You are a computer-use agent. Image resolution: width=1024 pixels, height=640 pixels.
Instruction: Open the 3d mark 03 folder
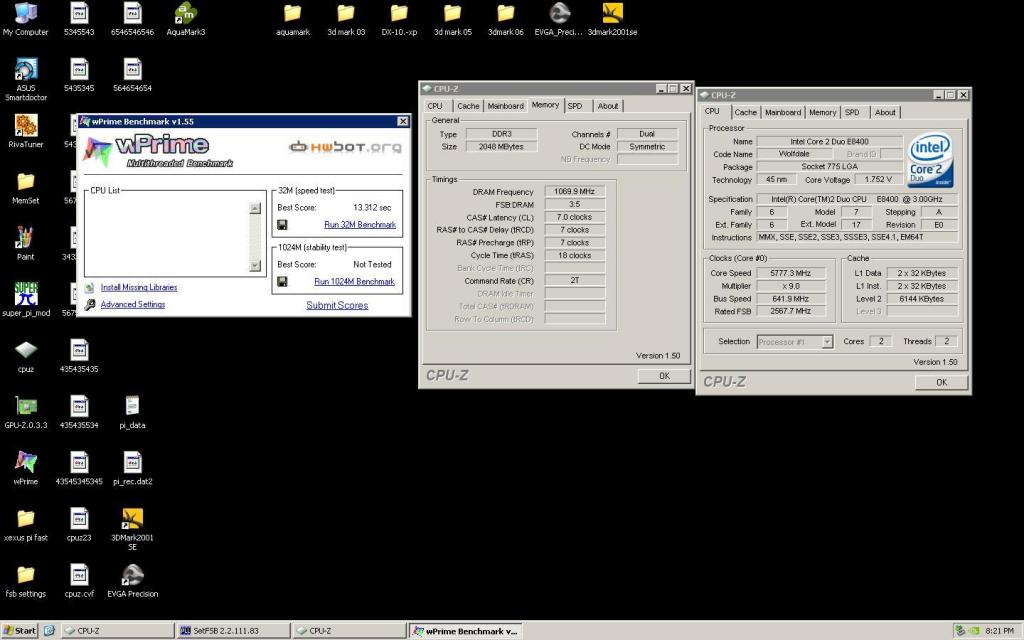(346, 19)
